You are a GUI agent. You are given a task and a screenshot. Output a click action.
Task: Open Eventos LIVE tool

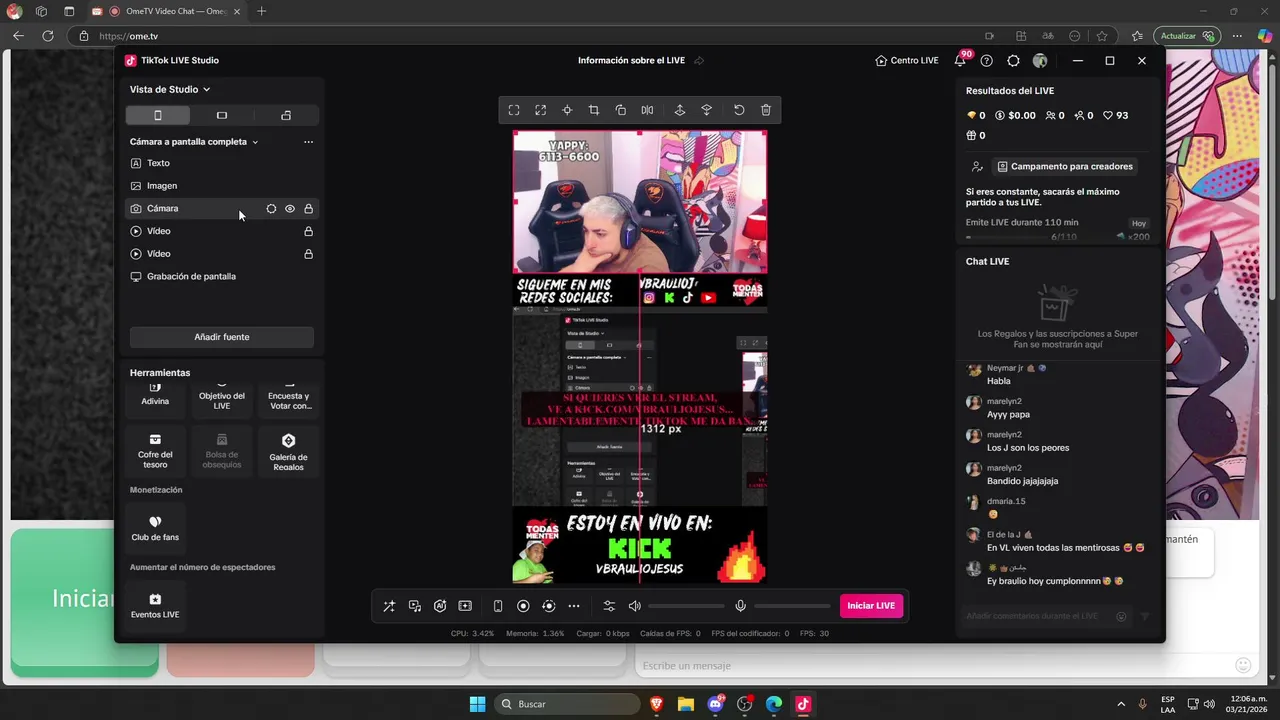coord(155,605)
